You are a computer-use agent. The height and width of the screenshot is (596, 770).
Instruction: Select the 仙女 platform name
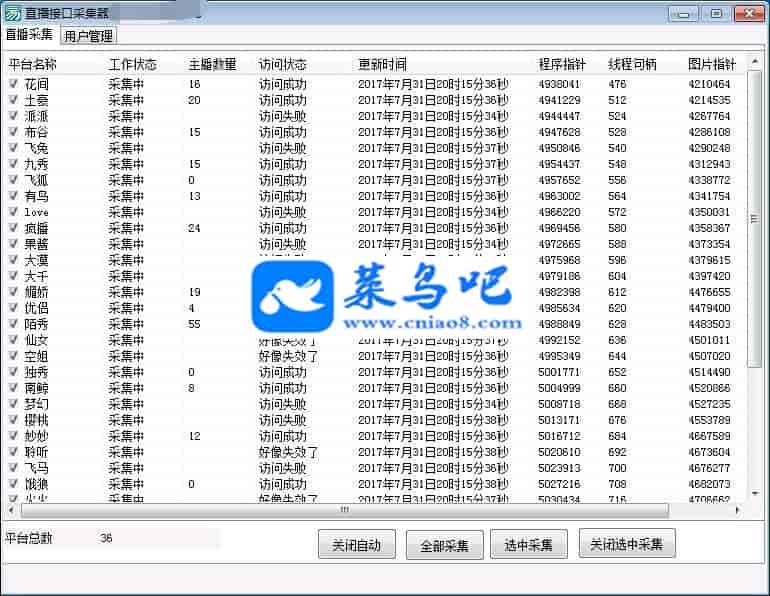(36, 340)
